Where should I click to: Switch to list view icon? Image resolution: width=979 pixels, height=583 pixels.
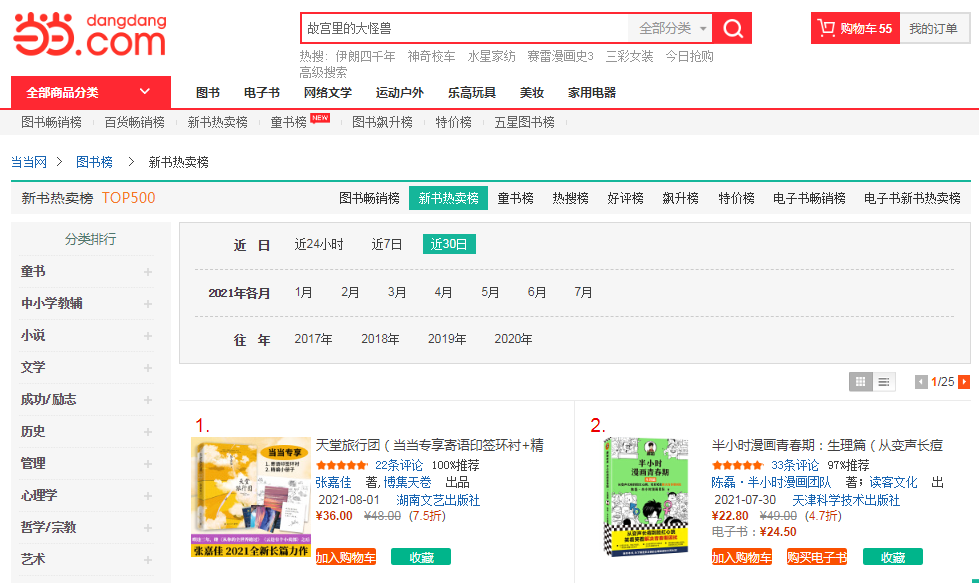(x=883, y=381)
